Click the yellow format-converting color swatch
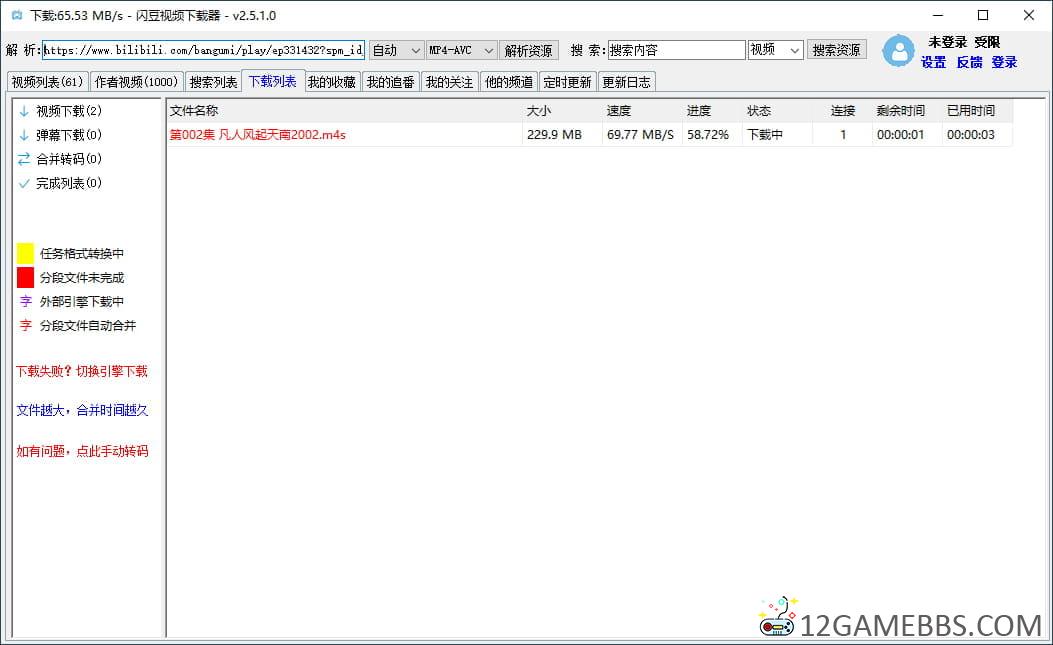Screen dimensions: 1053x645 [x=25, y=254]
